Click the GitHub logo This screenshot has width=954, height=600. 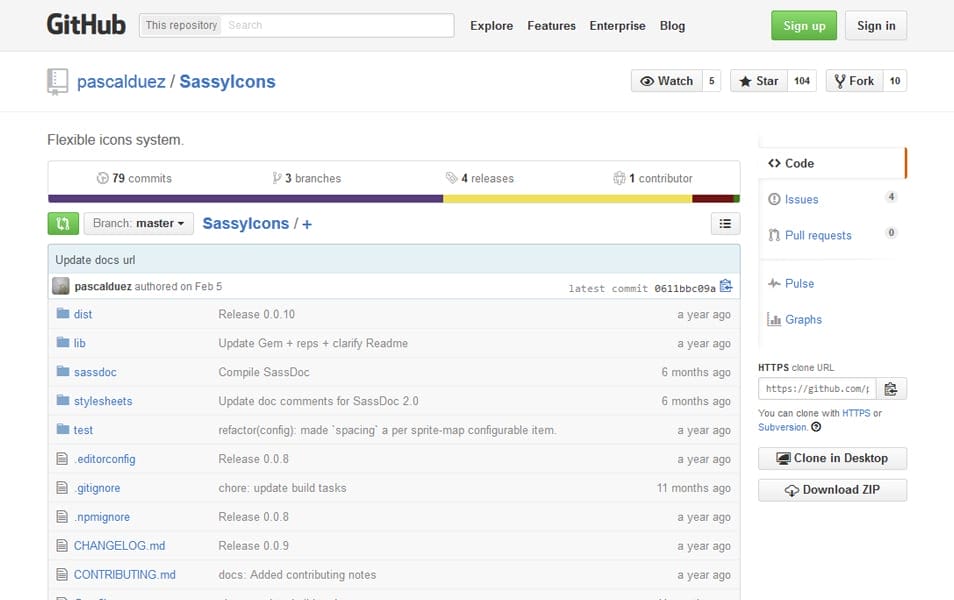pos(86,25)
